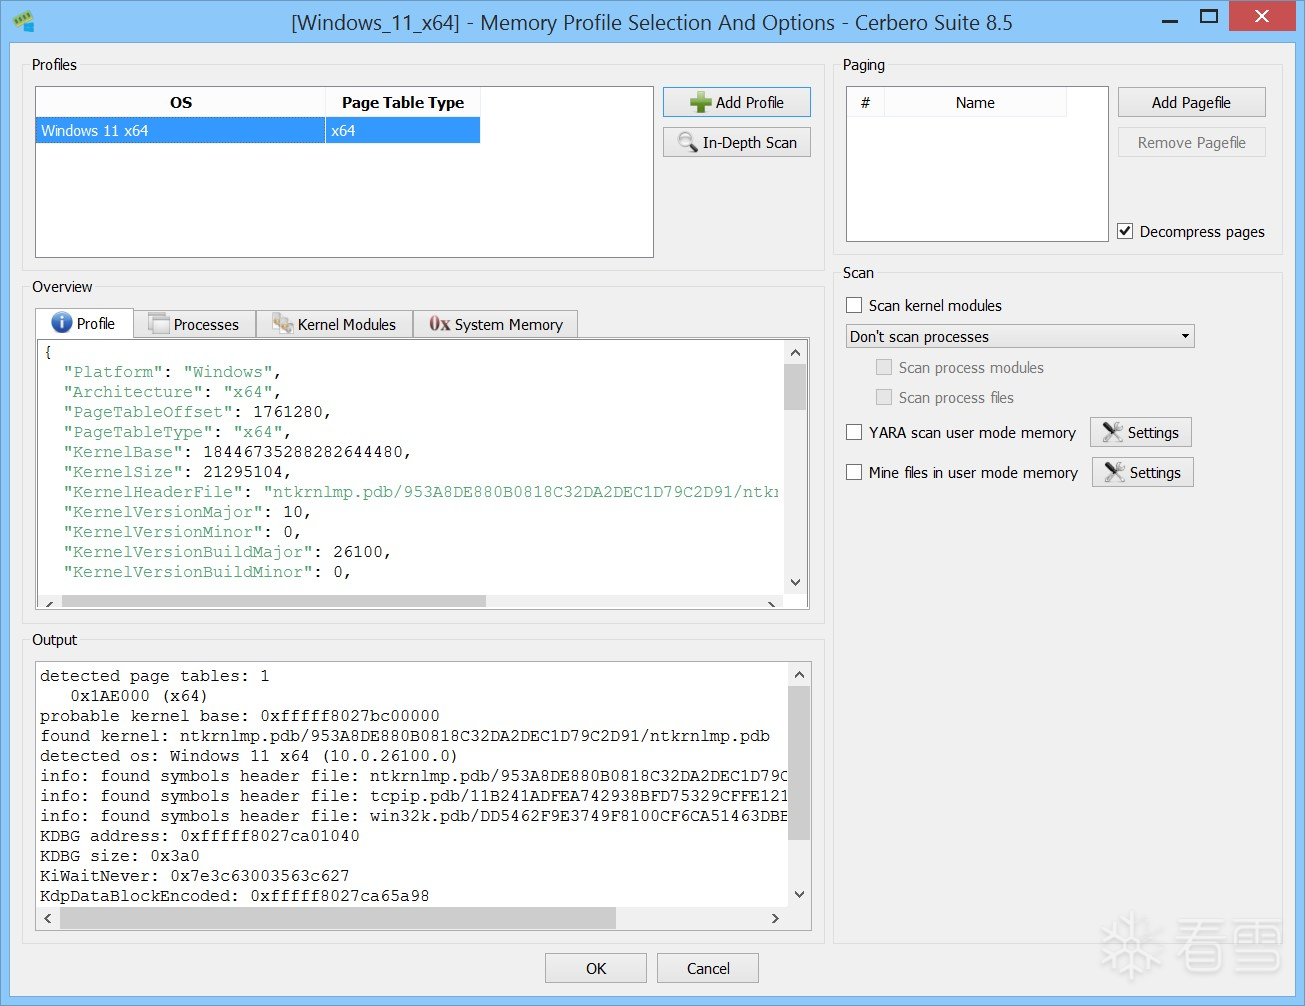1305x1006 pixels.
Task: Click the Output horizontal scrollbar thumb
Action: (338, 918)
